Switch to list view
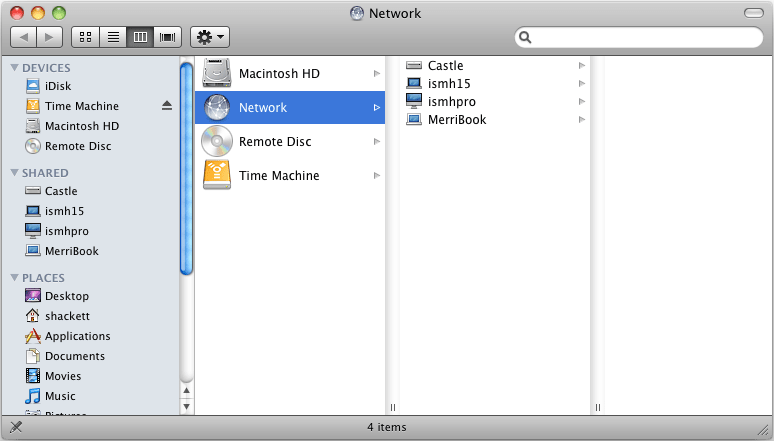This screenshot has width=774, height=441. coord(113,37)
